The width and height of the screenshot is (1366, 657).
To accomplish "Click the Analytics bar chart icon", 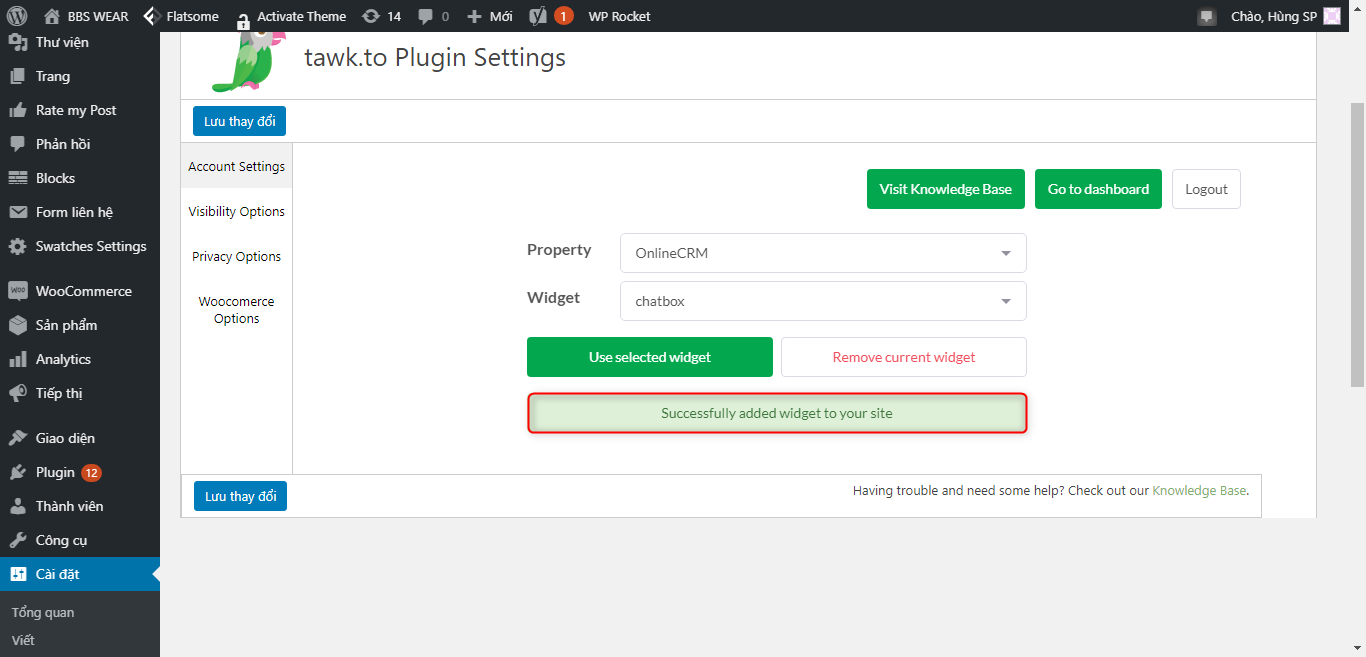I will pos(18,359).
